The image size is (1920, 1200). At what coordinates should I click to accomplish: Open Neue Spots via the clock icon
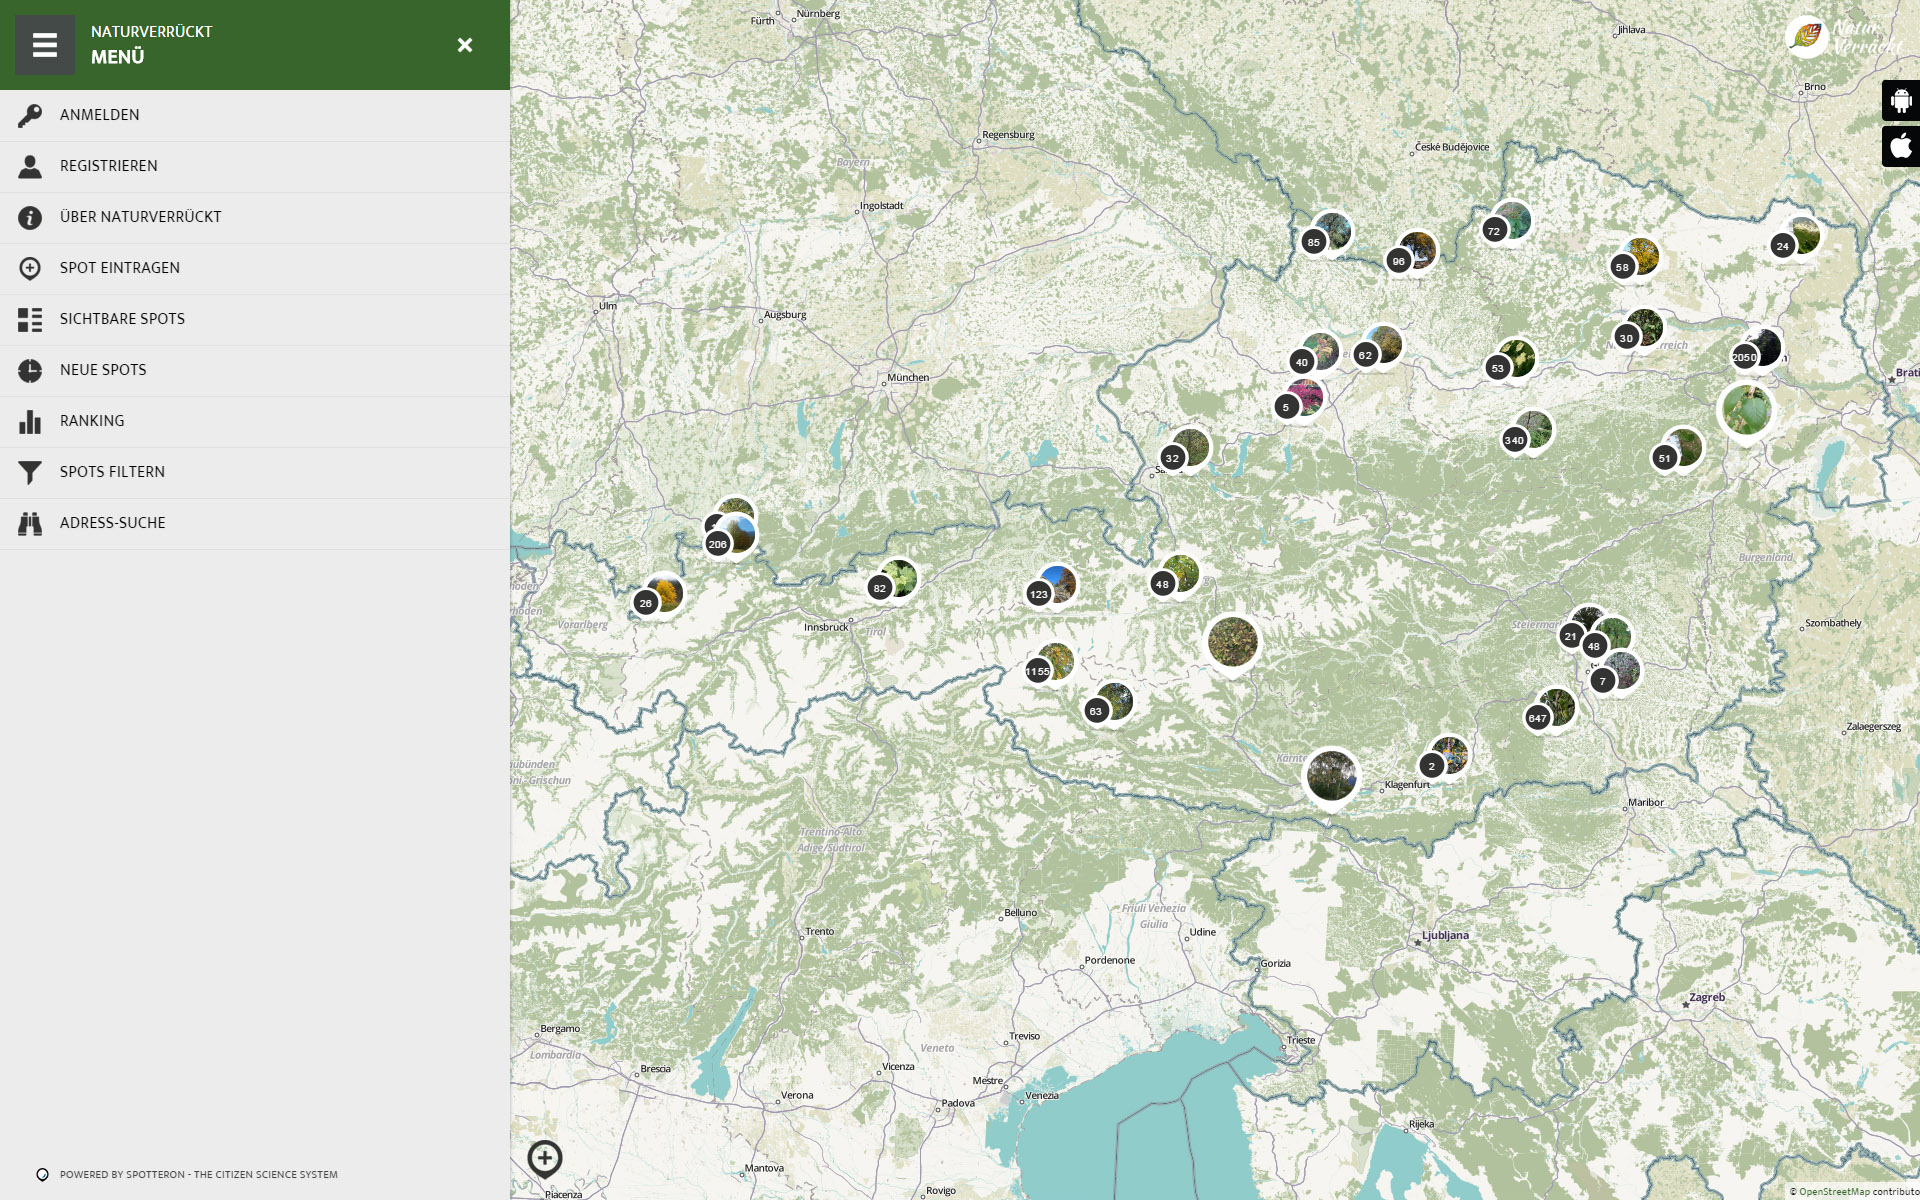(30, 370)
